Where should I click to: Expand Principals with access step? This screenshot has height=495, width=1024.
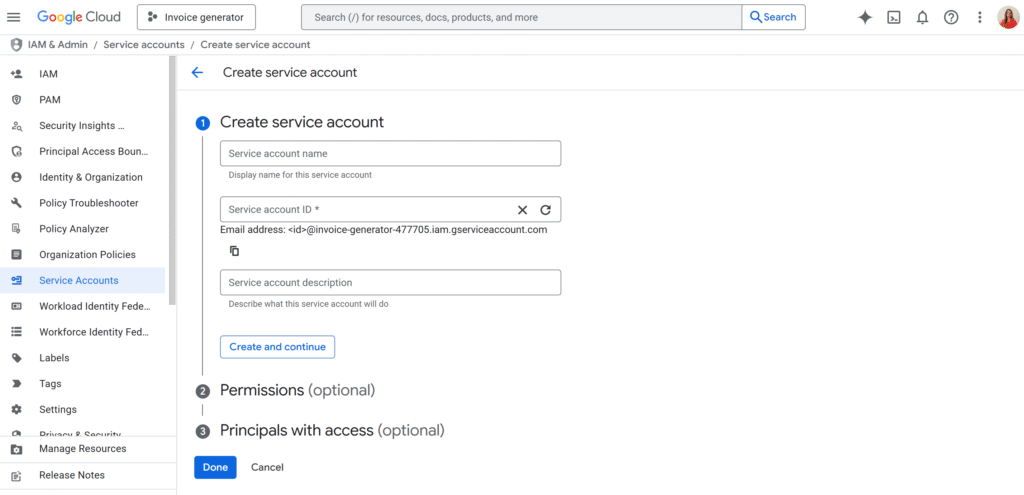[331, 430]
